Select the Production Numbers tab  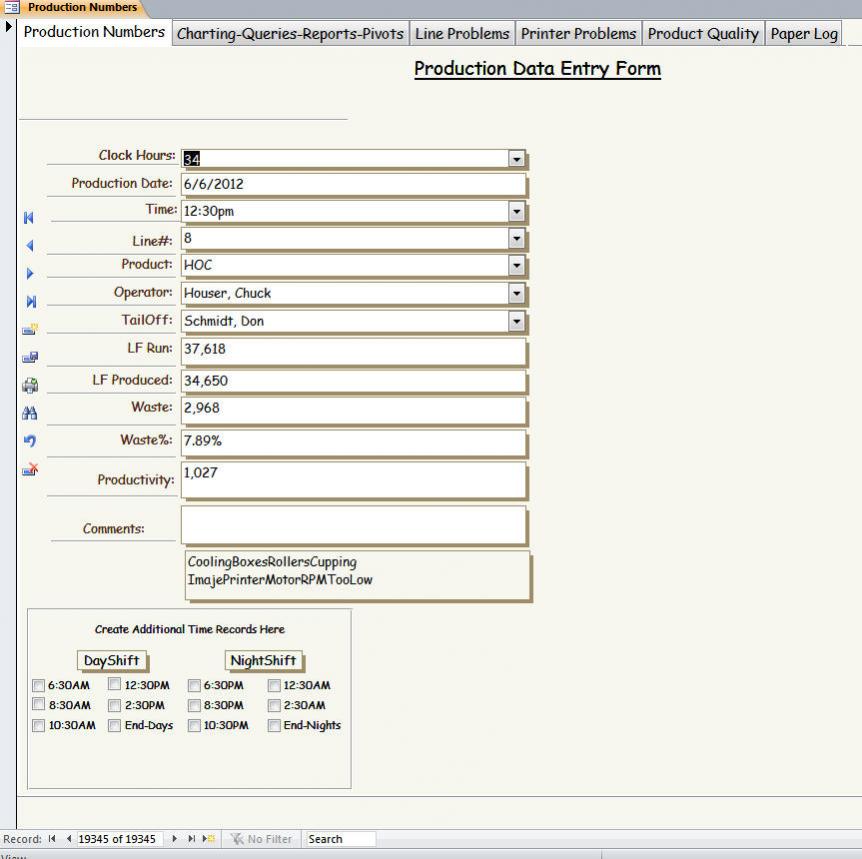94,32
